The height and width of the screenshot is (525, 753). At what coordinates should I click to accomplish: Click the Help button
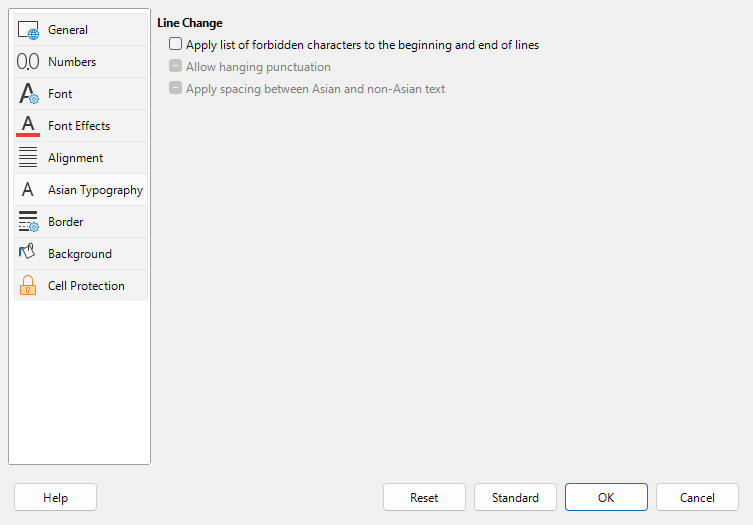(x=55, y=497)
